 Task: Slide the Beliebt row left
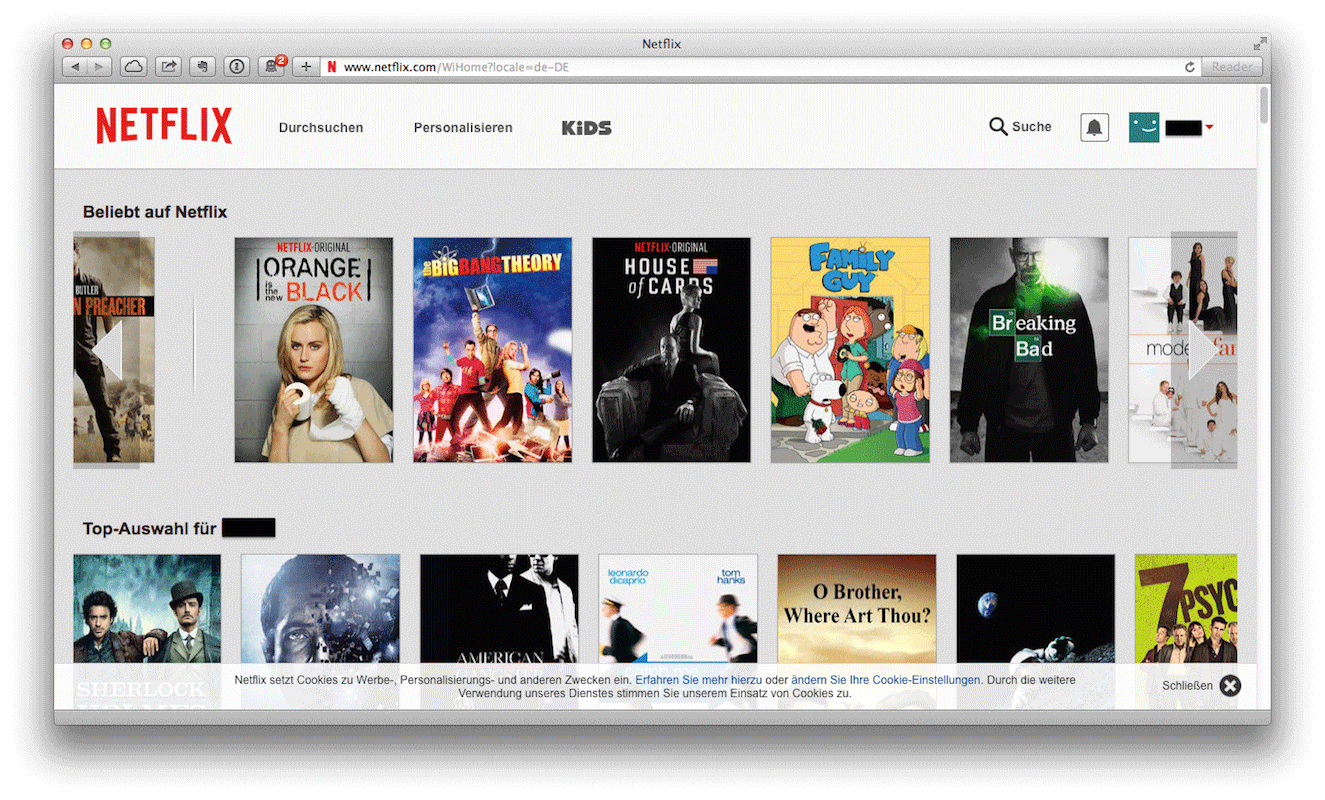click(x=107, y=350)
